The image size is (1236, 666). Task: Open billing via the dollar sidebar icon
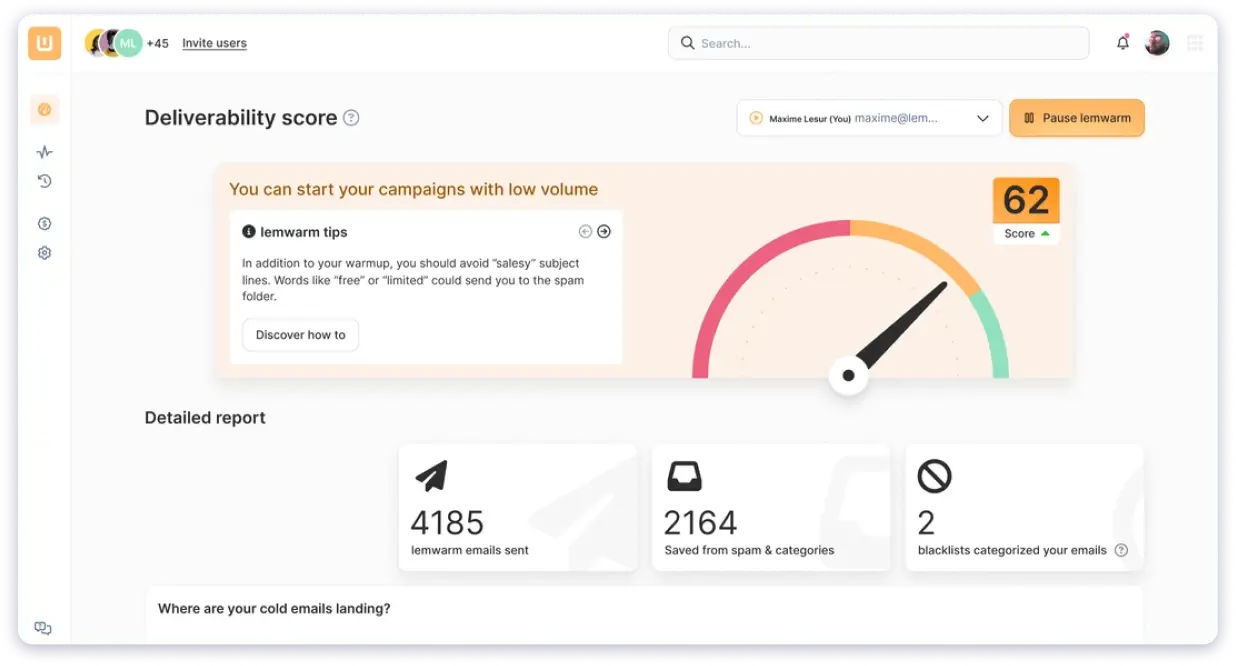[44, 223]
